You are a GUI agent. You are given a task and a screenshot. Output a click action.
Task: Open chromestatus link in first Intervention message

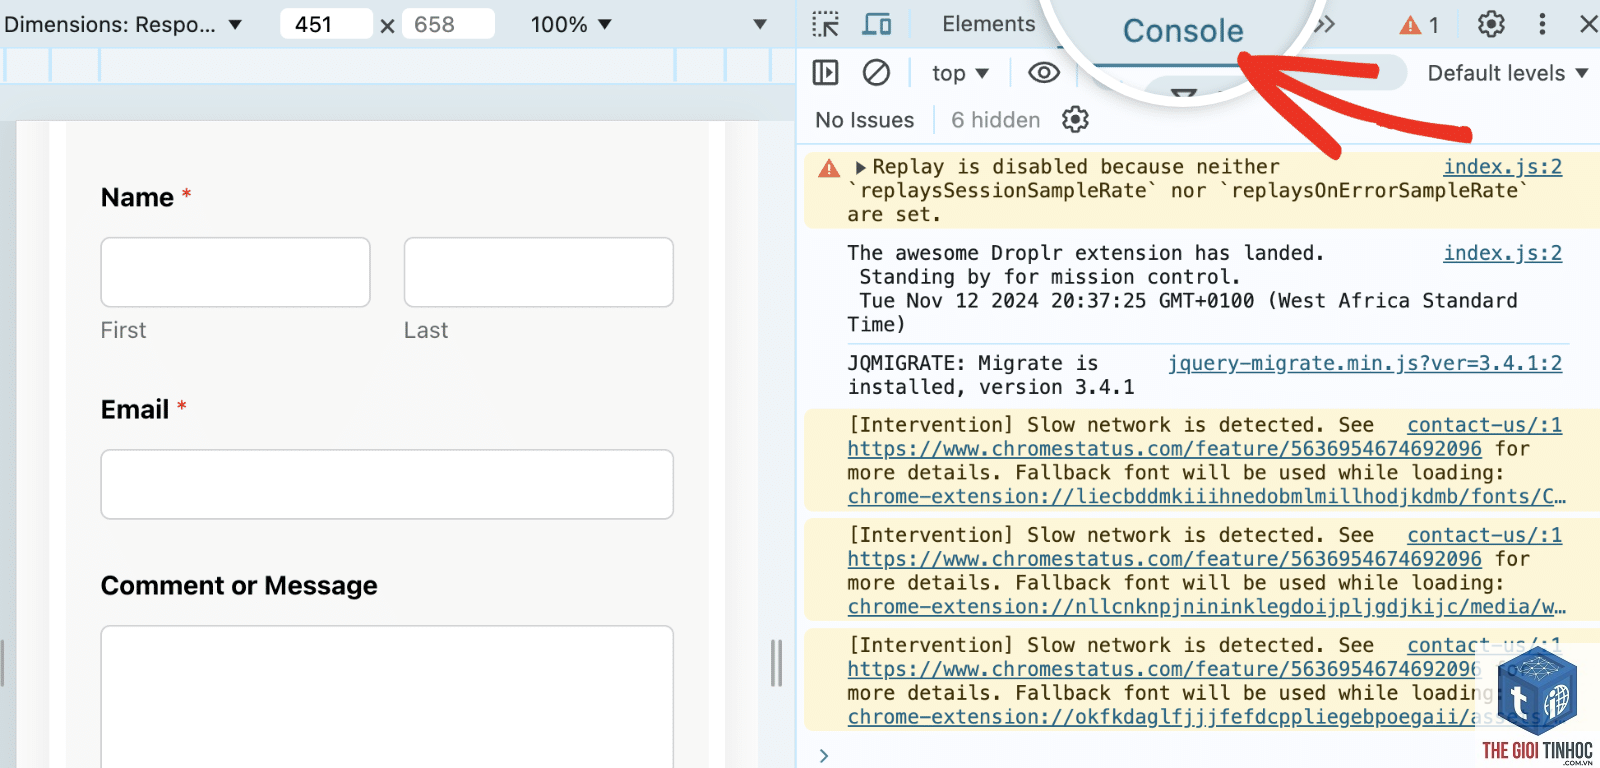tap(1165, 449)
